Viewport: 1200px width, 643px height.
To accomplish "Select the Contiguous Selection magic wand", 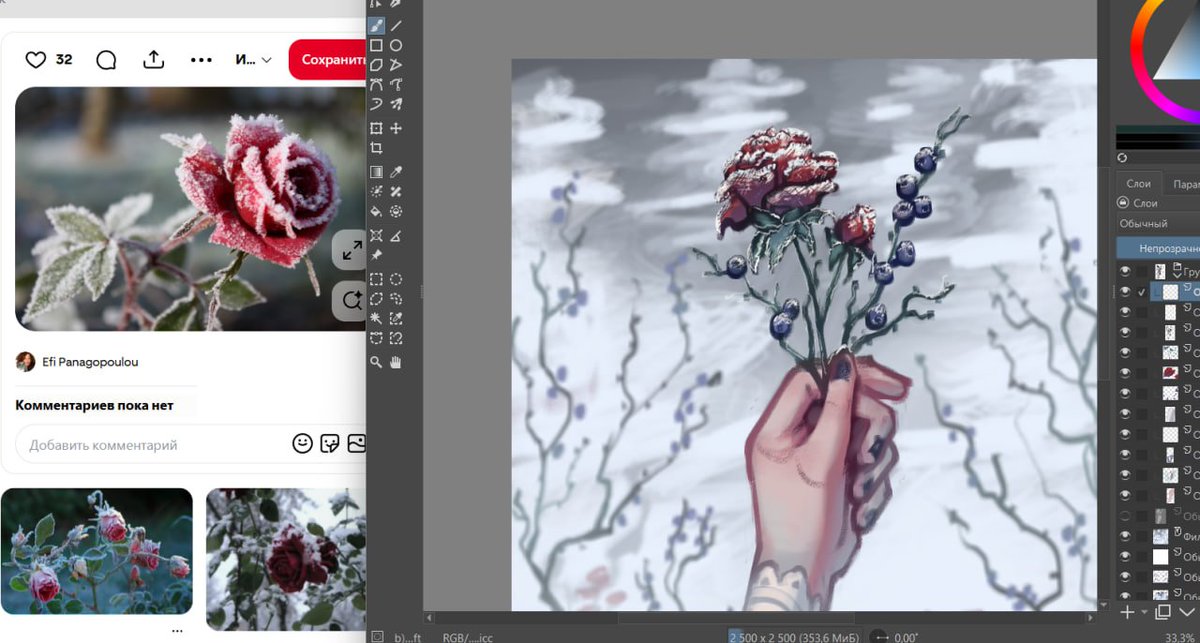I will [x=376, y=318].
